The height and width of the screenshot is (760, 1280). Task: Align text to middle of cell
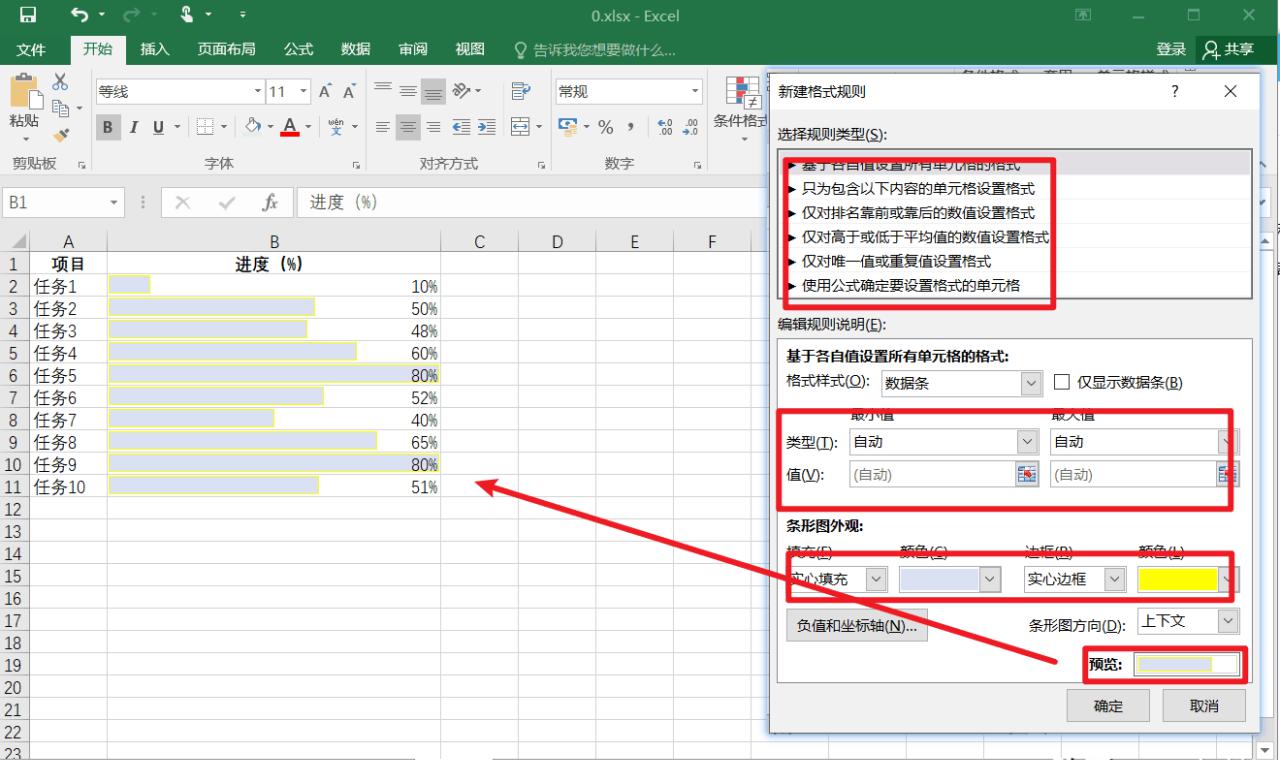(x=408, y=91)
